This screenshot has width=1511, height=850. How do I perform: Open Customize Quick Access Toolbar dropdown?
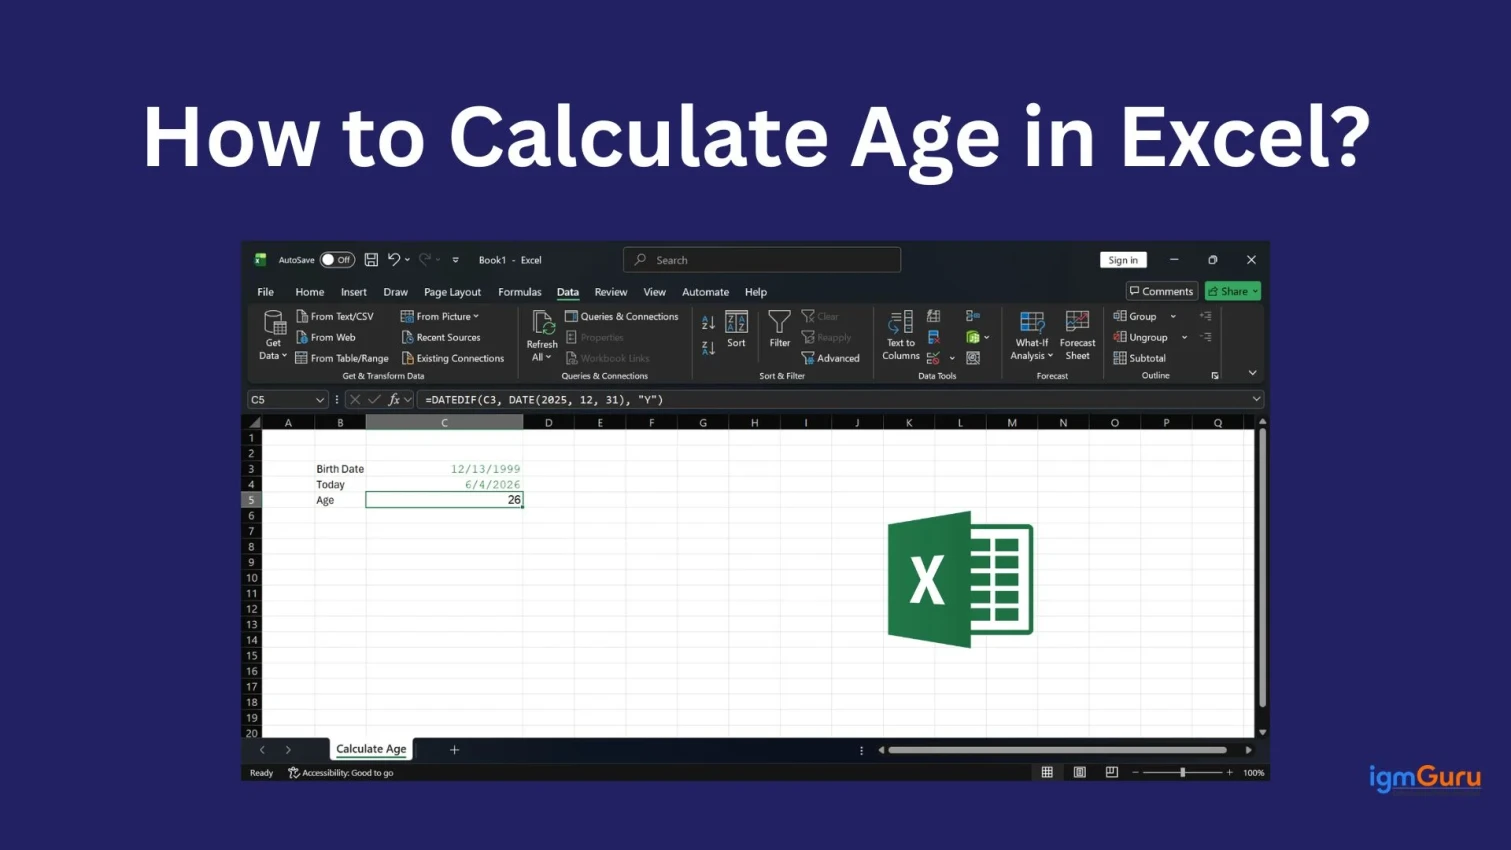point(455,260)
